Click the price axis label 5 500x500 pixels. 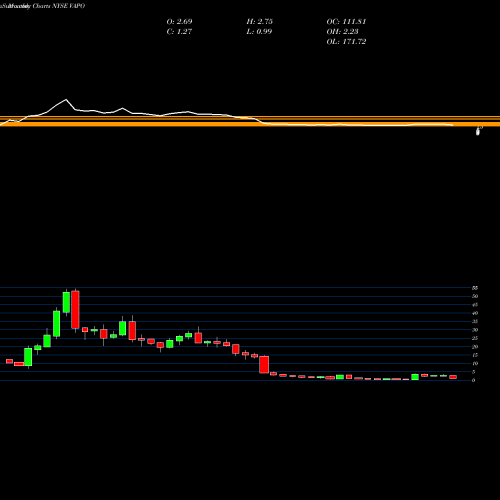(473, 372)
